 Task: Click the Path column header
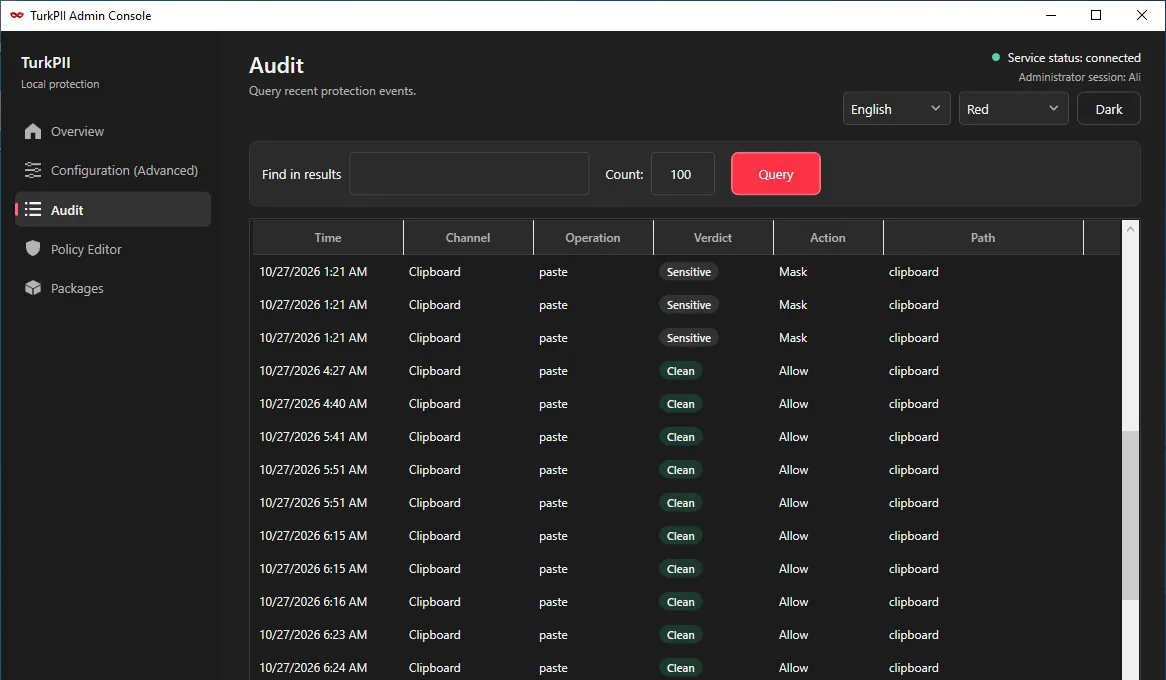pos(982,237)
